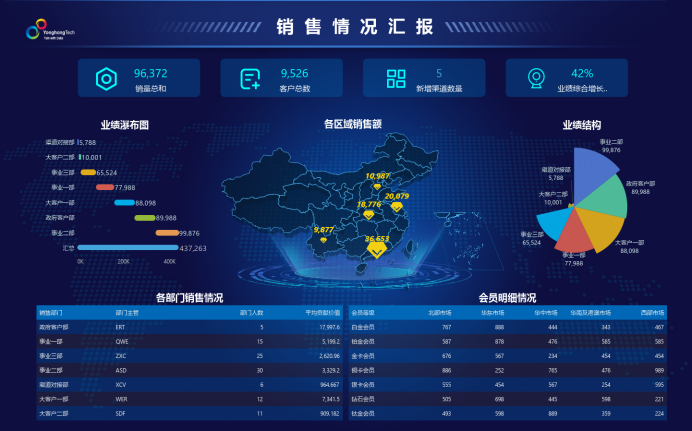Screen dimensions: 692x431
Task: Click the map diamond marker labeled 18,776
Action: point(368,214)
